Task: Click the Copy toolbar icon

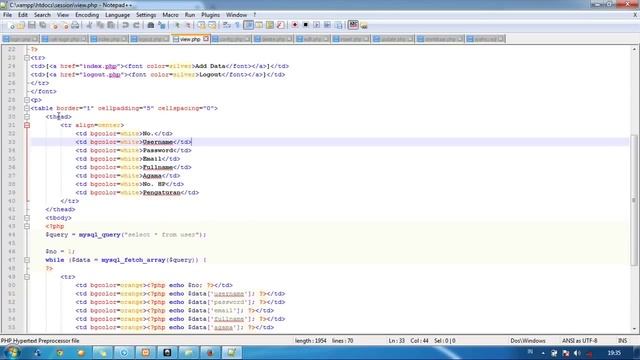Action: click(x=100, y=25)
